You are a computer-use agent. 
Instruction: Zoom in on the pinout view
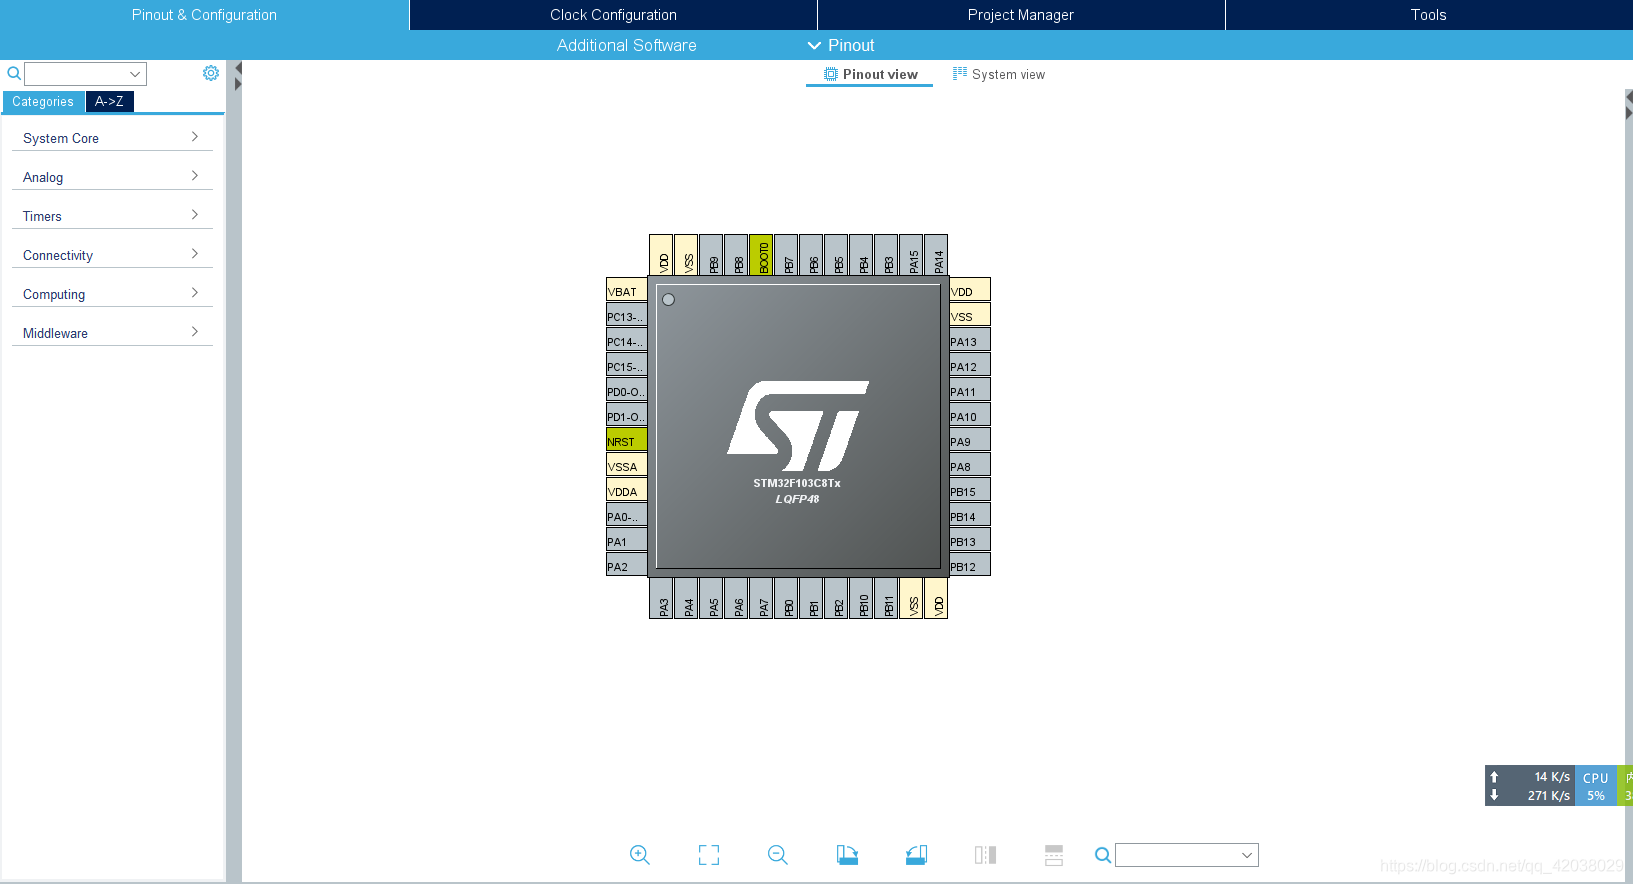[640, 855]
